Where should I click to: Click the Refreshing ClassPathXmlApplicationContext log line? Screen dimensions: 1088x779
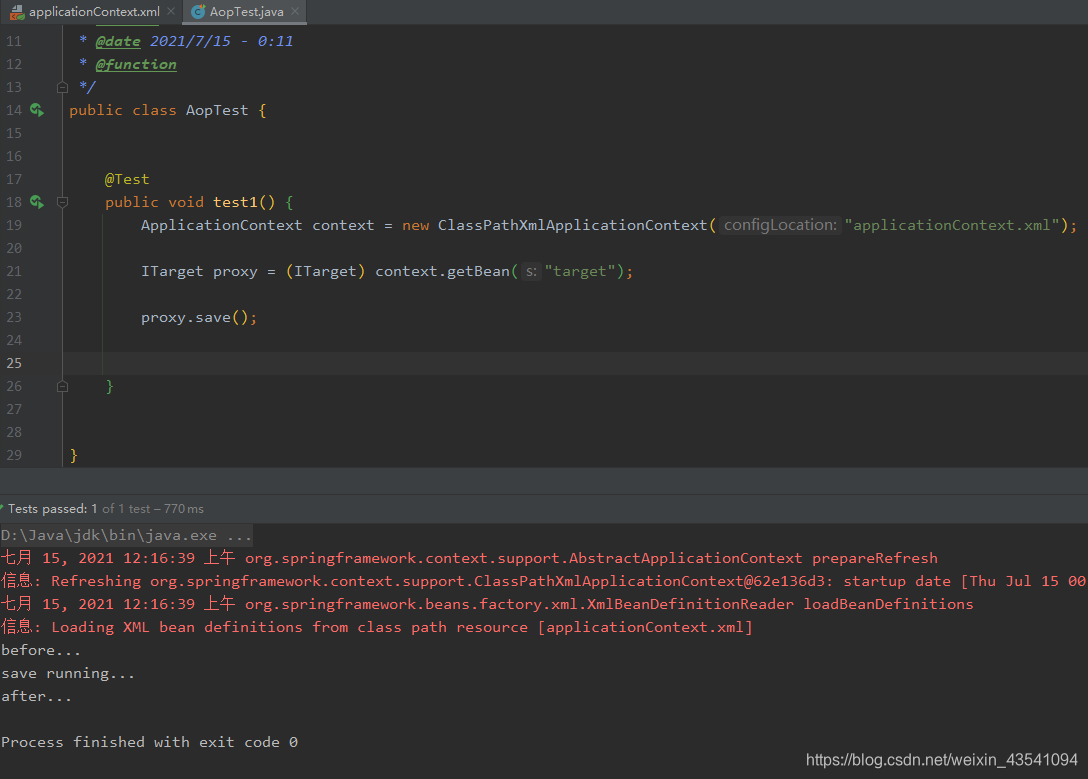tap(544, 581)
